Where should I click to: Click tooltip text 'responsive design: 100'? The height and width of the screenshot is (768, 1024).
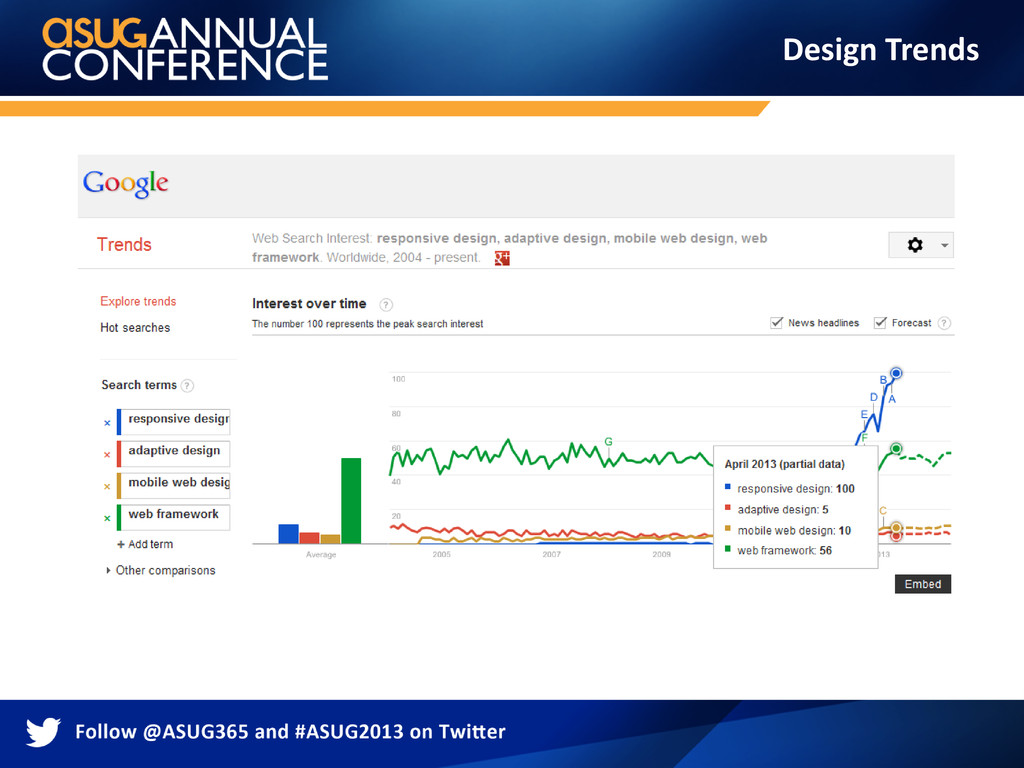coord(795,488)
